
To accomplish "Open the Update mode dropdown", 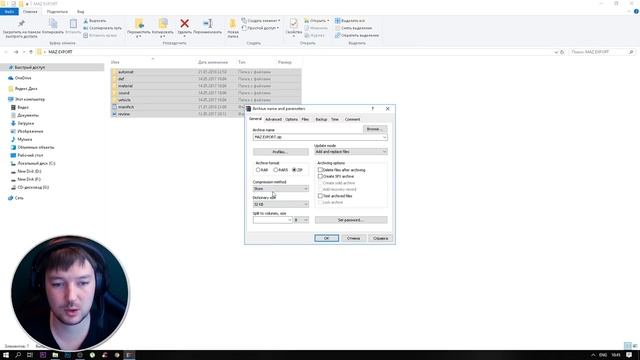I will (x=351, y=152).
